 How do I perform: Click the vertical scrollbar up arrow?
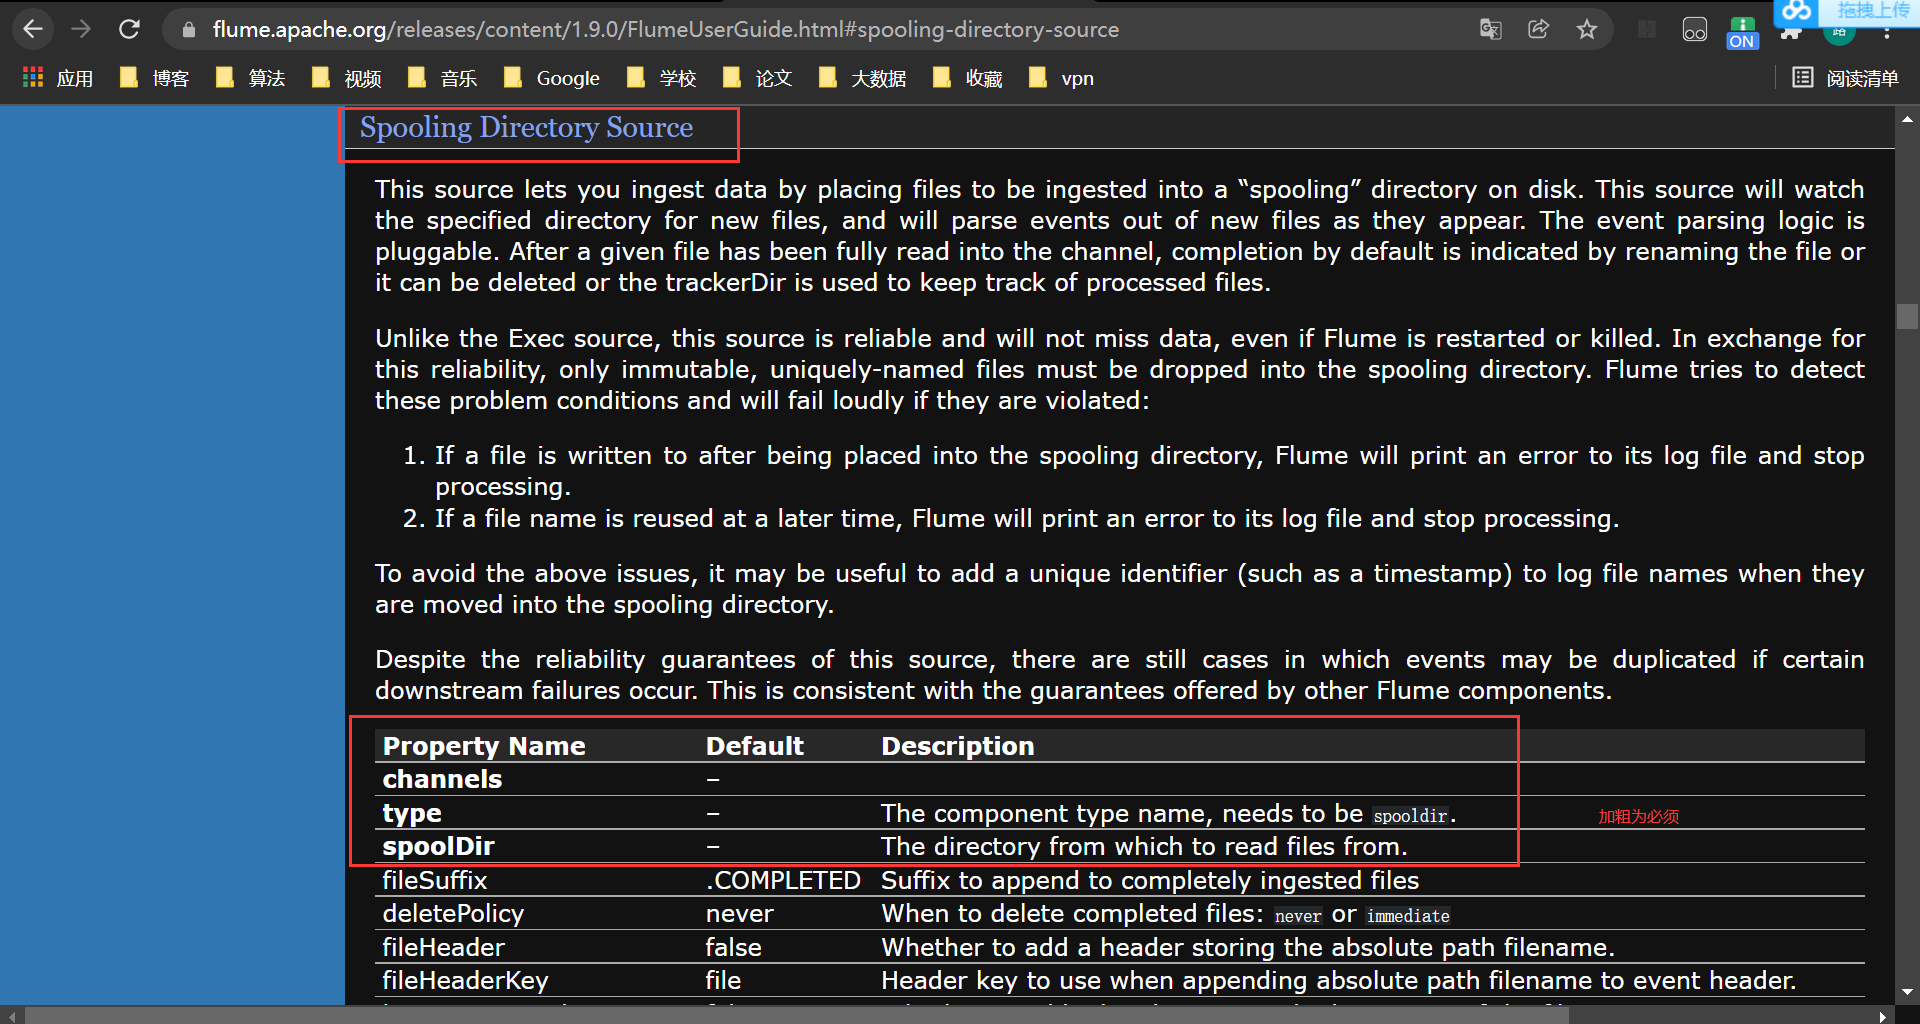[1907, 119]
